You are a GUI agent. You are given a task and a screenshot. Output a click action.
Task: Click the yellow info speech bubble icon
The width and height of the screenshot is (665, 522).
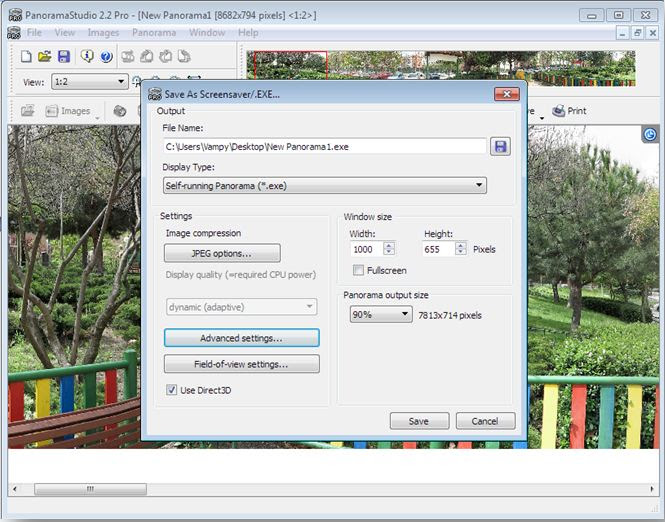(87, 56)
